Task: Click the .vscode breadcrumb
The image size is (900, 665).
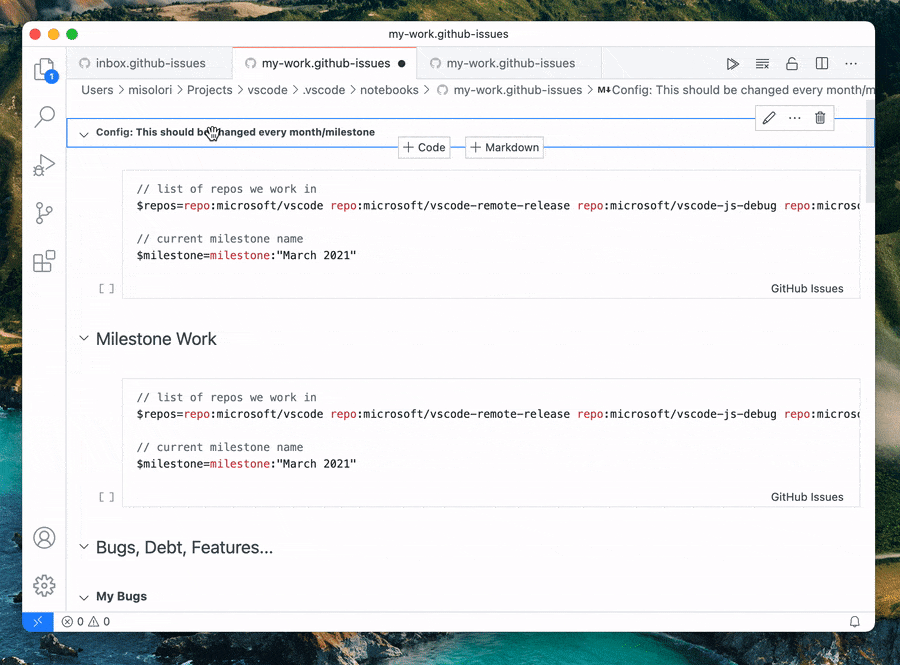Action: 324,90
